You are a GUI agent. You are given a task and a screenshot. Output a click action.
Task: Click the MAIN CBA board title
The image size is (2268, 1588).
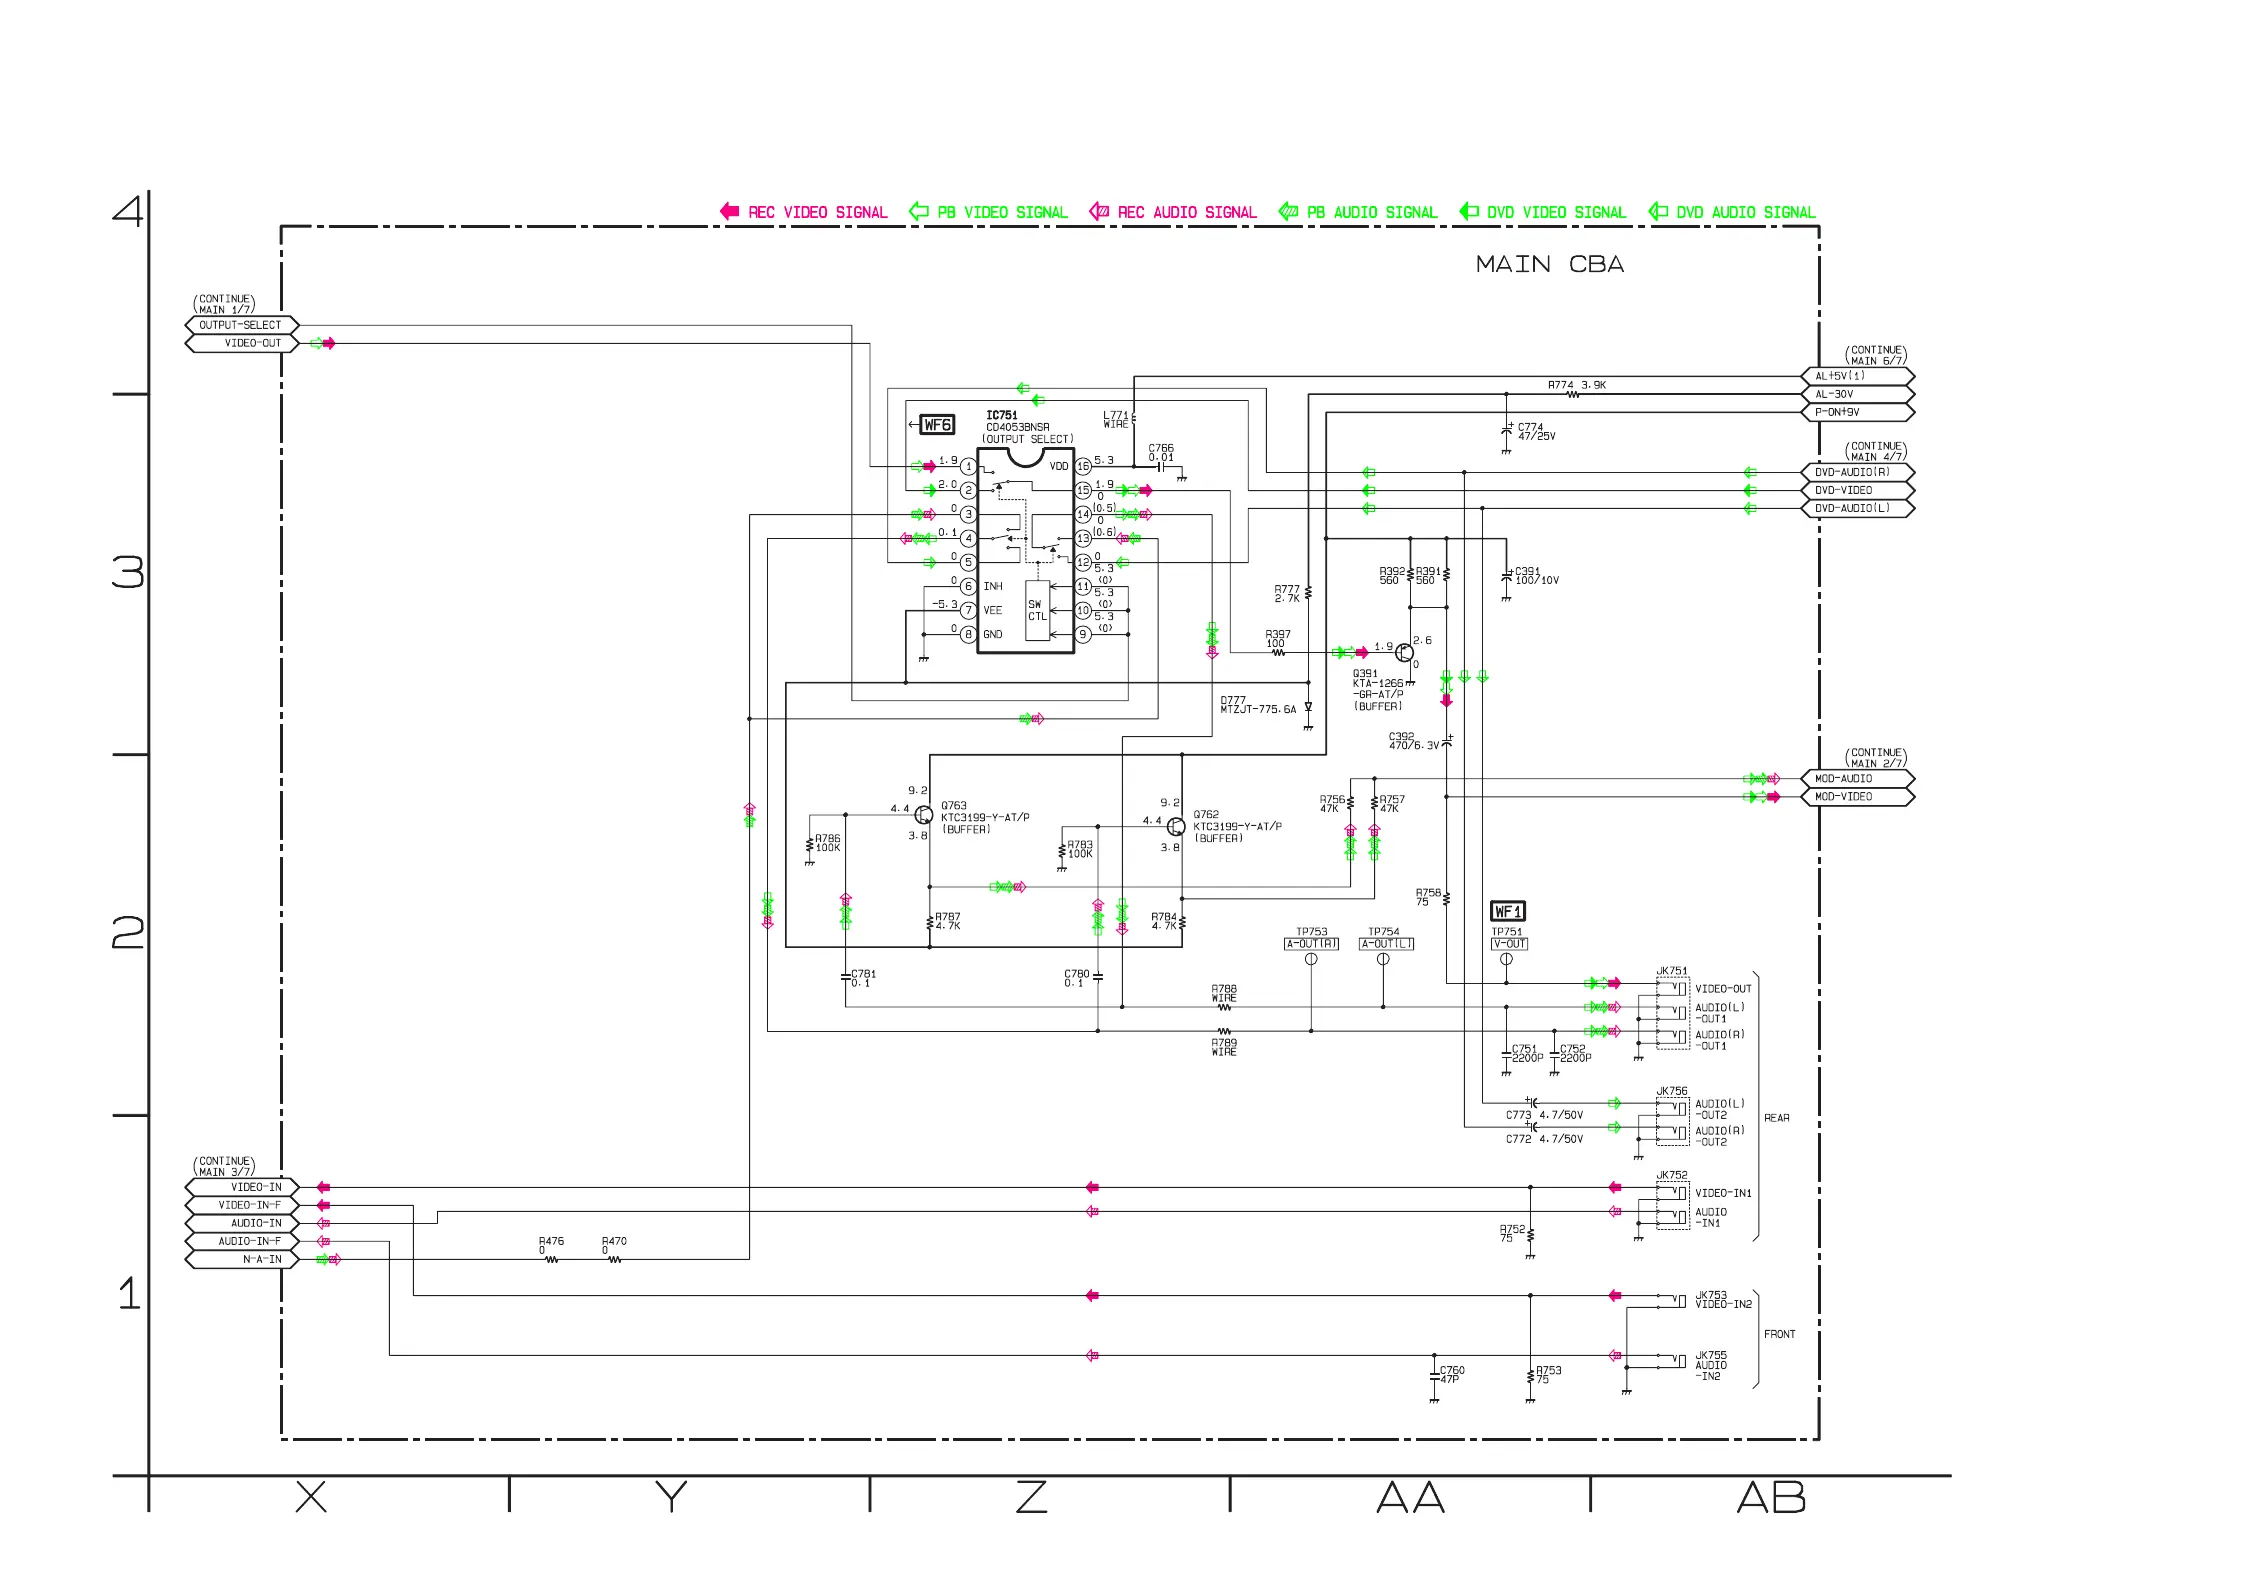(x=1549, y=264)
